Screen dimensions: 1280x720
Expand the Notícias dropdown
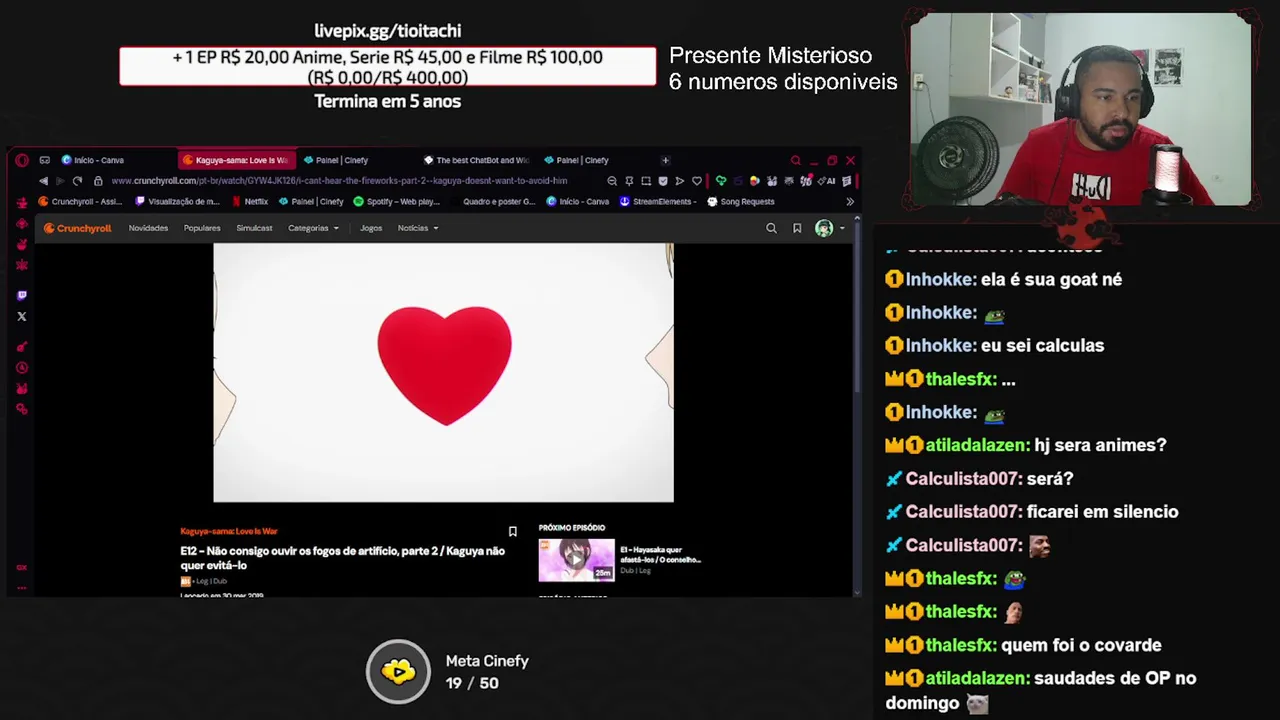tap(418, 228)
